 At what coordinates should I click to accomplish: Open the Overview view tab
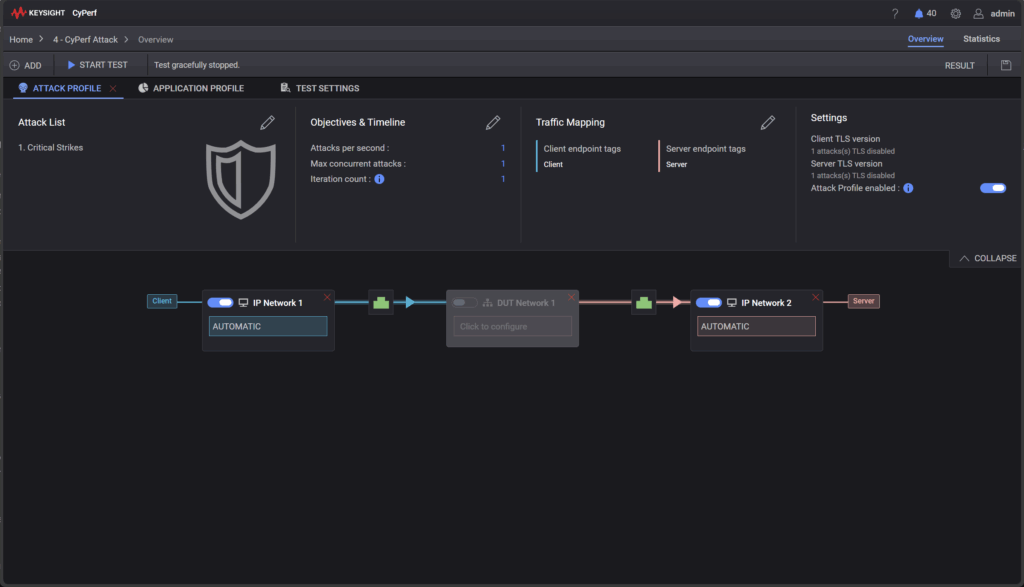[x=925, y=39]
